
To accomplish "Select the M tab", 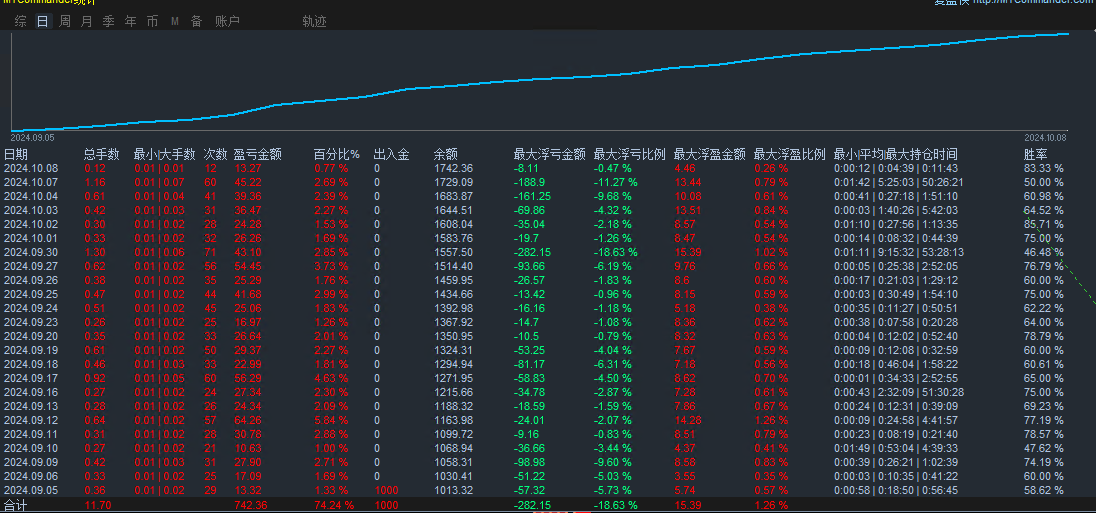I will pos(175,22).
